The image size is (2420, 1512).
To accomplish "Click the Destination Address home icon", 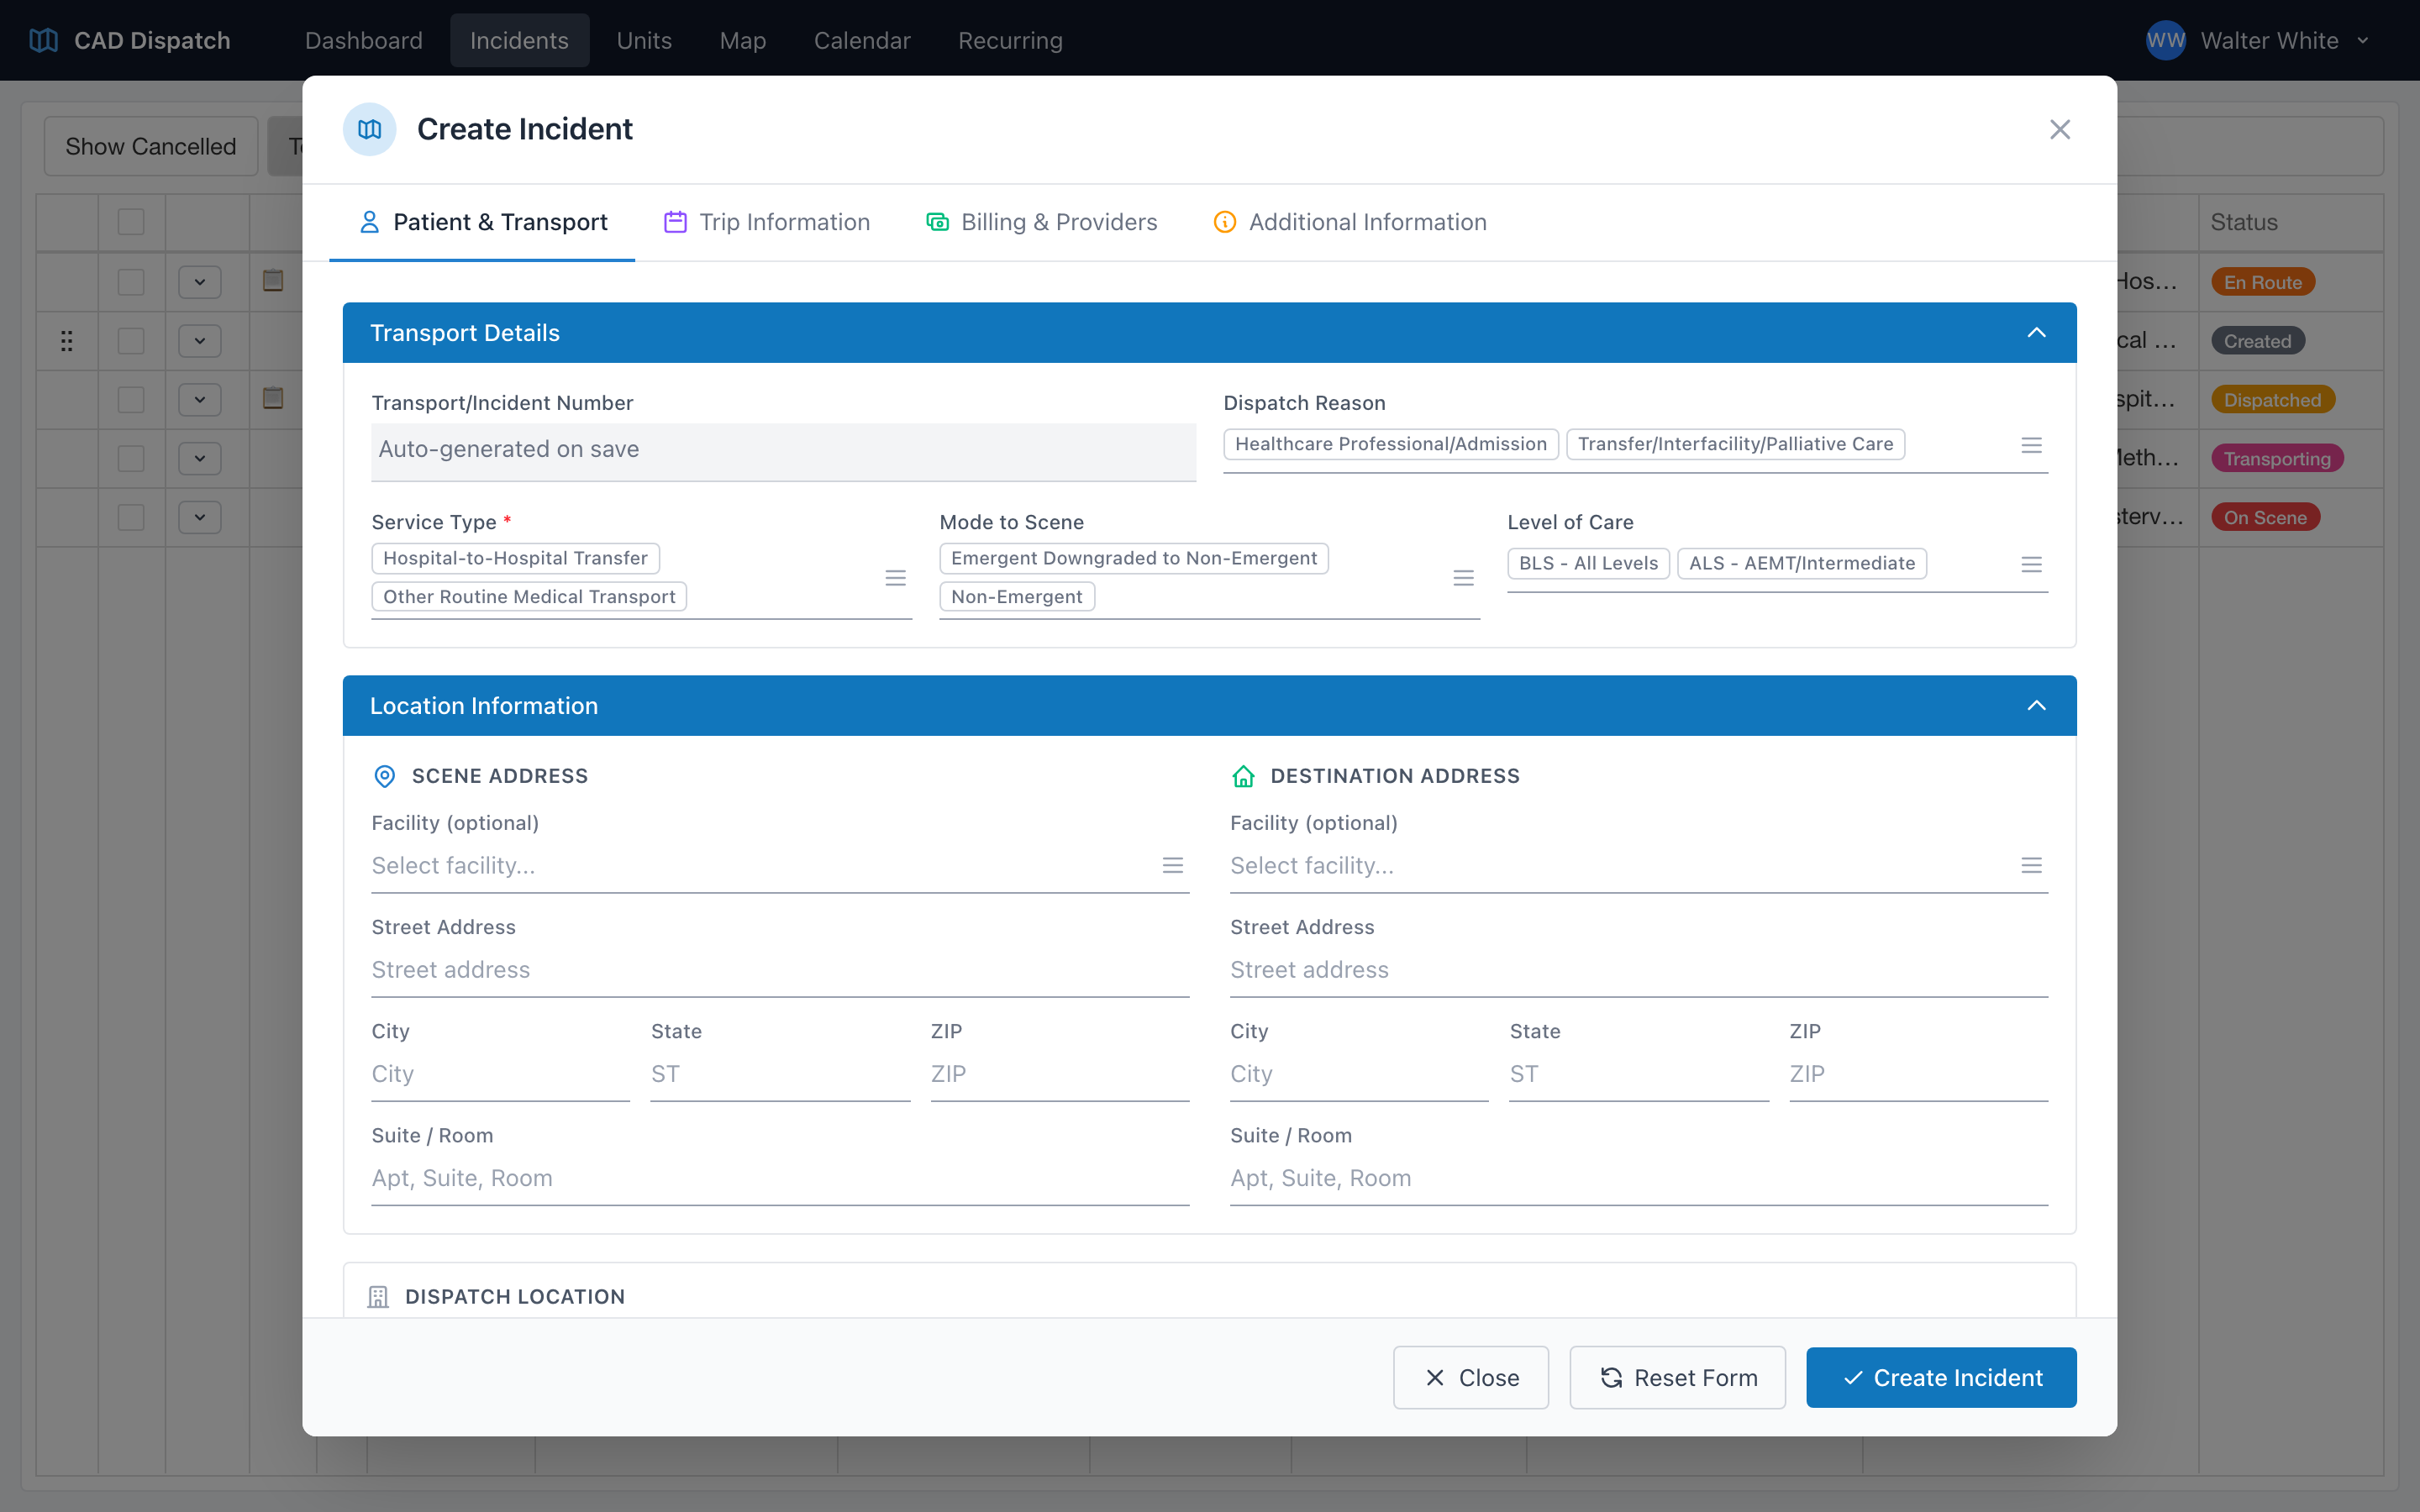I will (1243, 776).
